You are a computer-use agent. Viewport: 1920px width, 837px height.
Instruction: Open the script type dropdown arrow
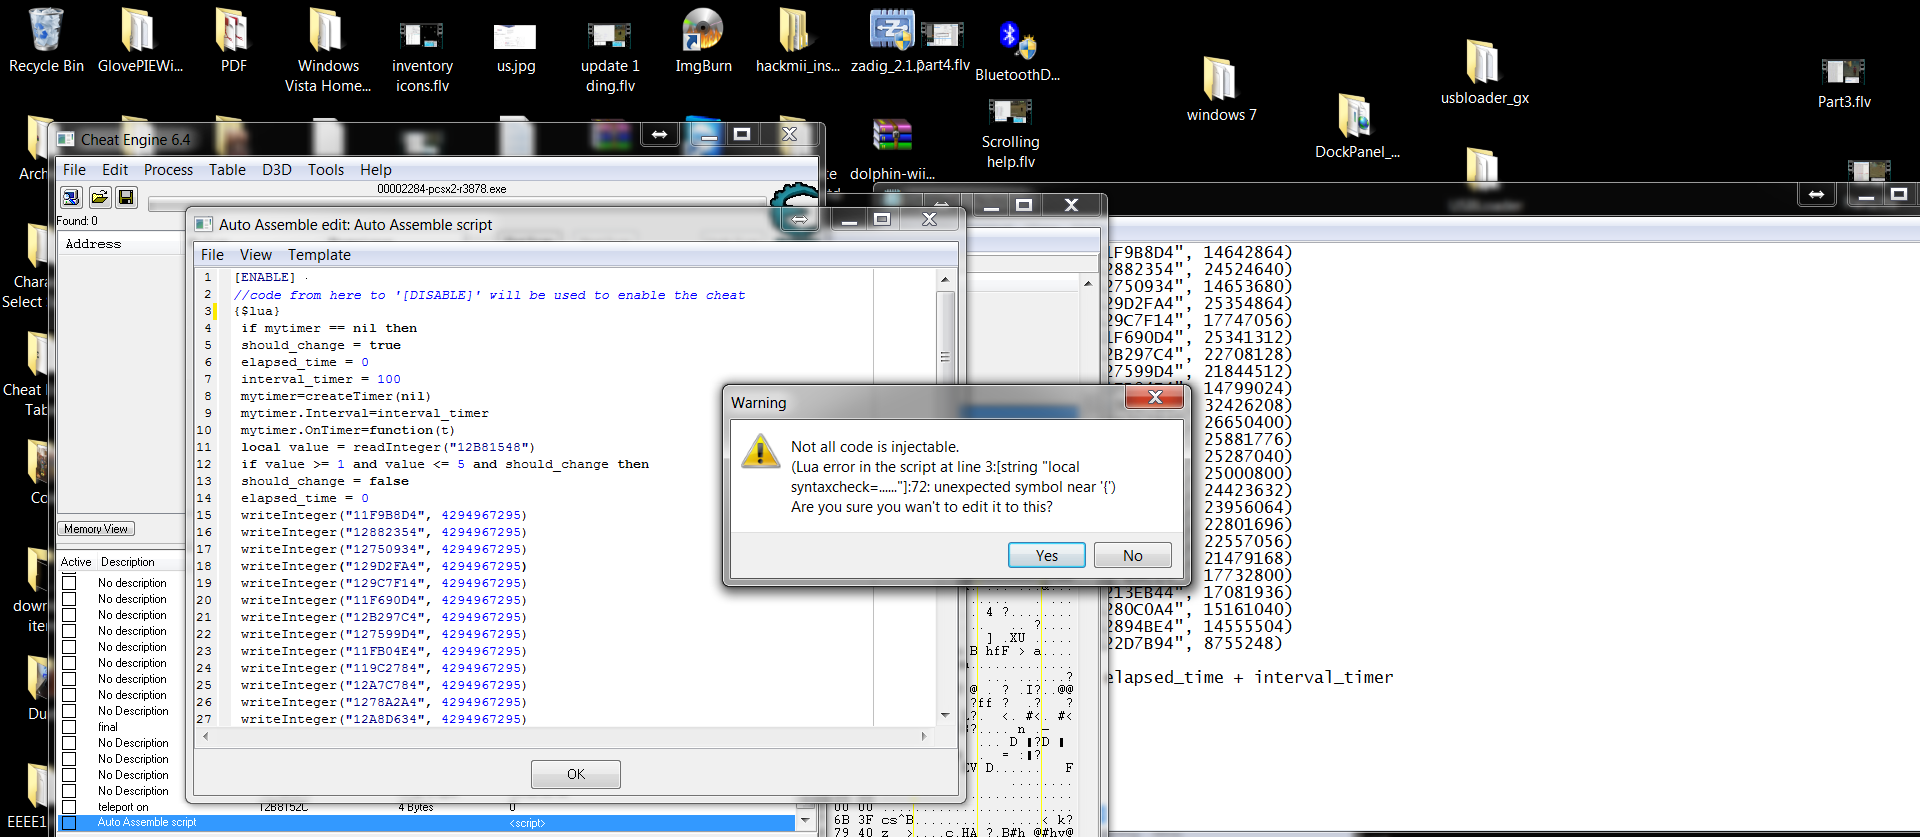[x=805, y=821]
